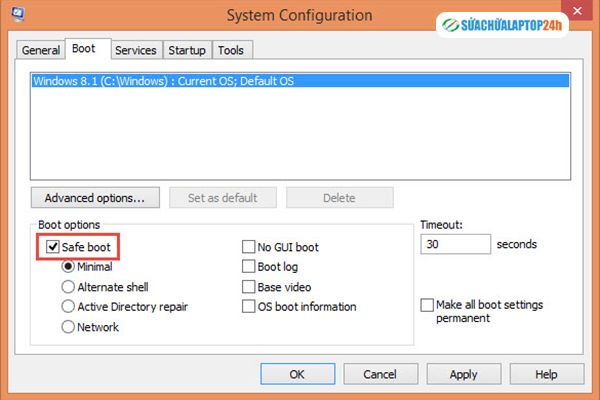Open Help for System Configuration

click(547, 374)
